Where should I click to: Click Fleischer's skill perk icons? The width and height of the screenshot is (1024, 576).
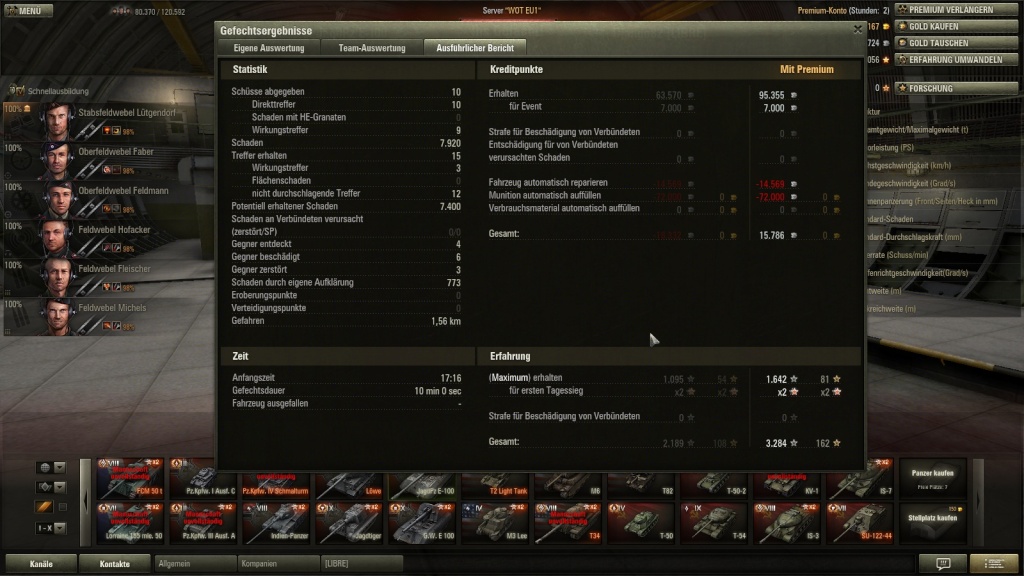(112, 287)
